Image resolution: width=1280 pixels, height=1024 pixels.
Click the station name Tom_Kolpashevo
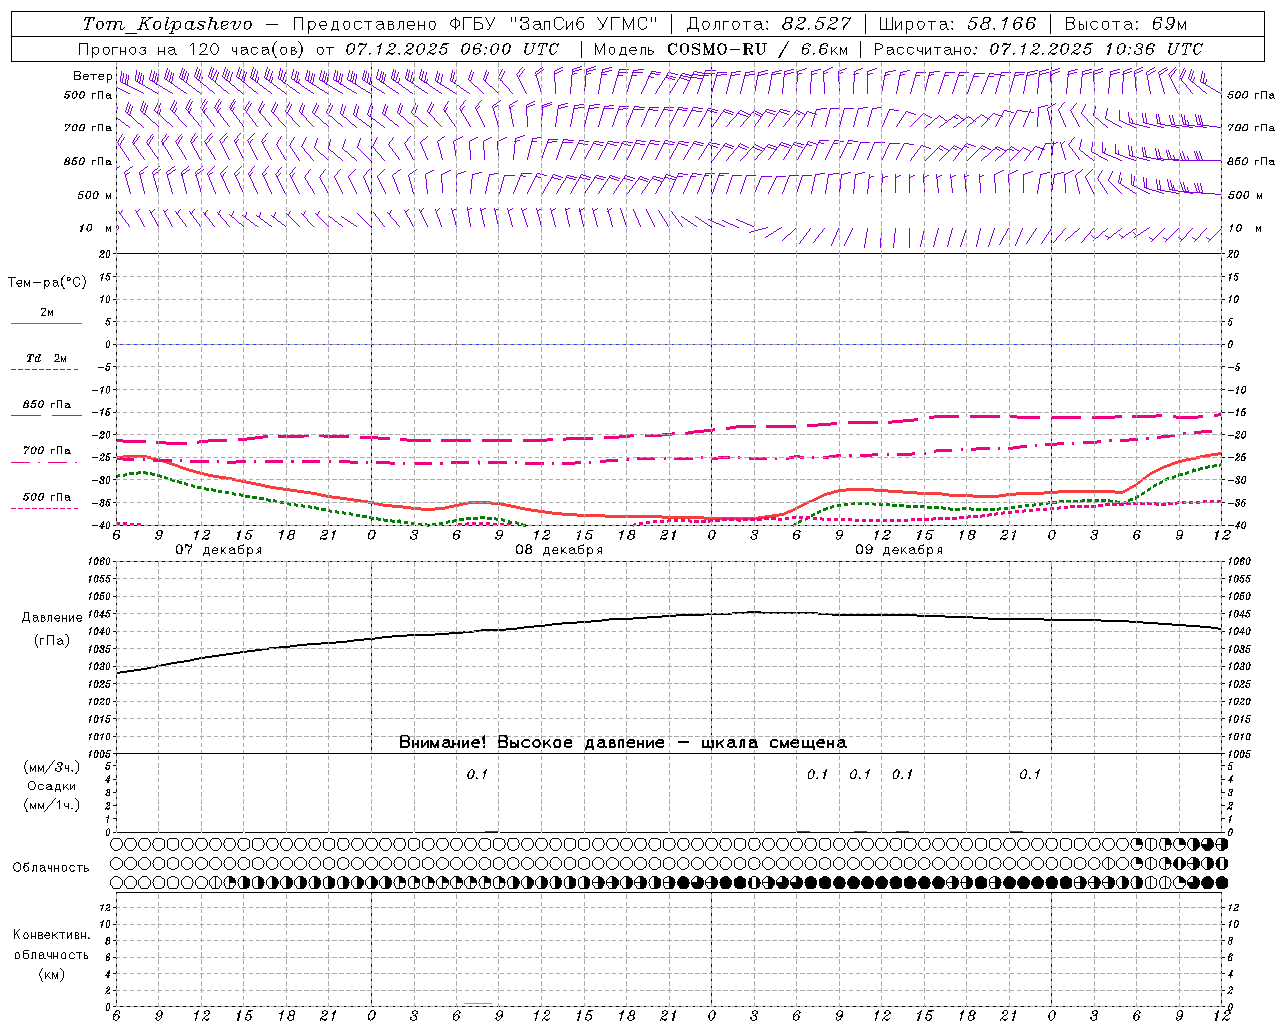pos(167,24)
